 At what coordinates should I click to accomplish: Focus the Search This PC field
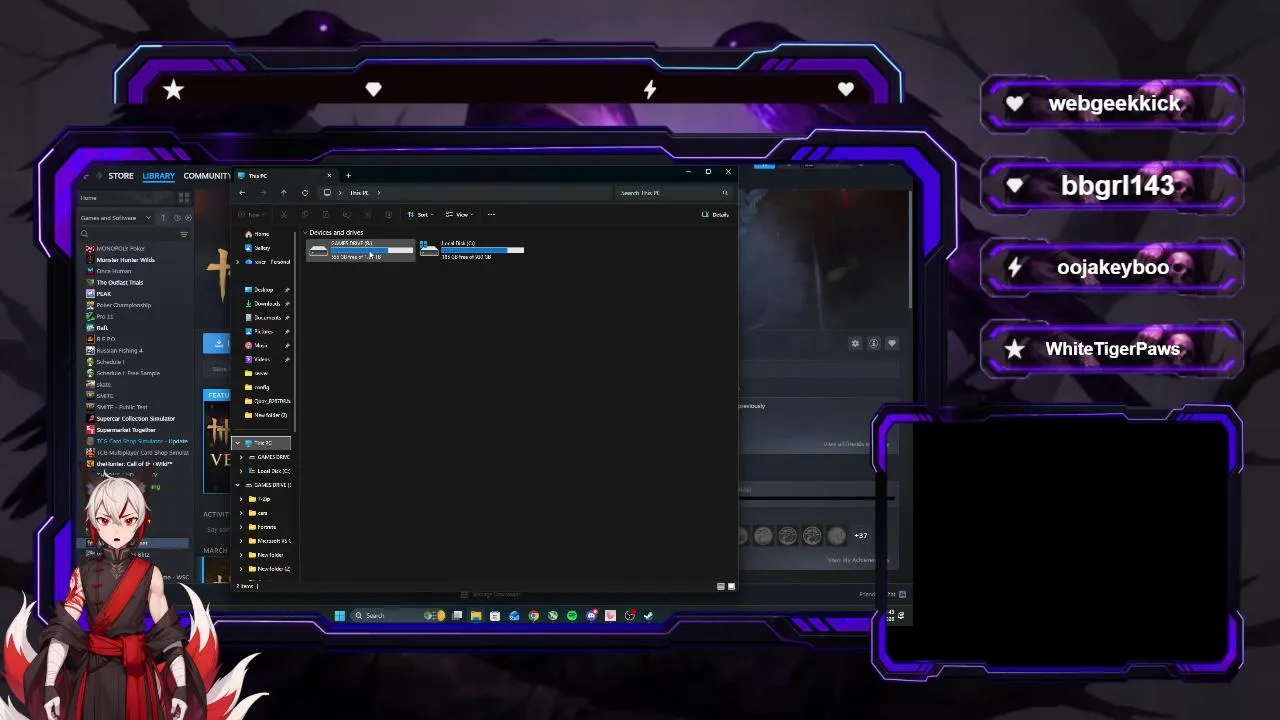[672, 193]
